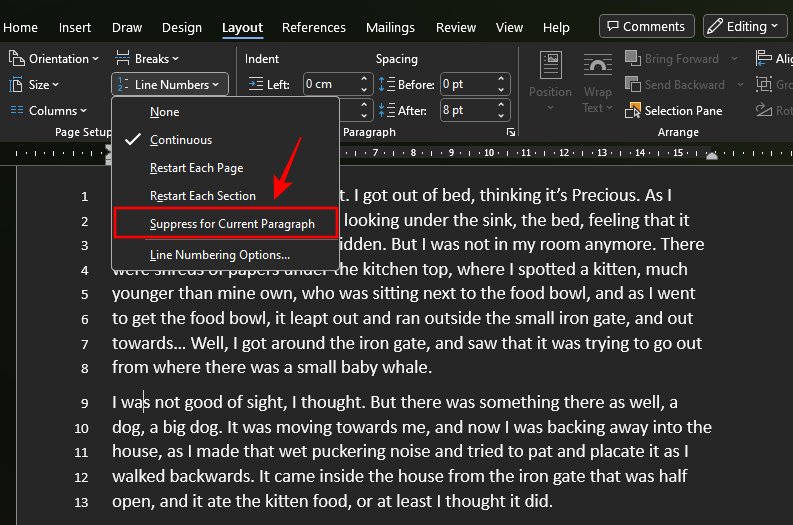Image resolution: width=793 pixels, height=525 pixels.
Task: Click the Group objects icon
Action: coord(763,84)
